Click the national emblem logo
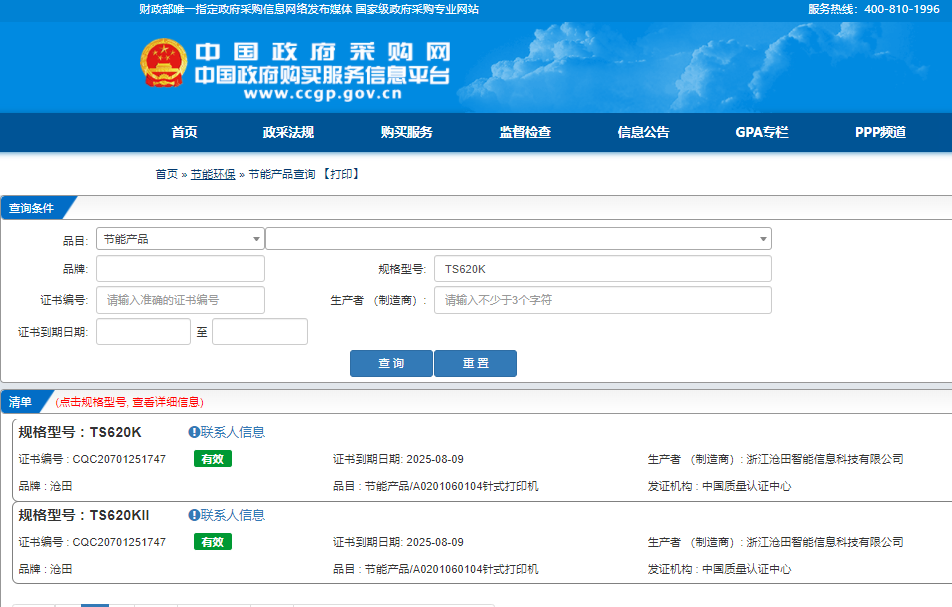This screenshot has height=607, width=952. 164,63
